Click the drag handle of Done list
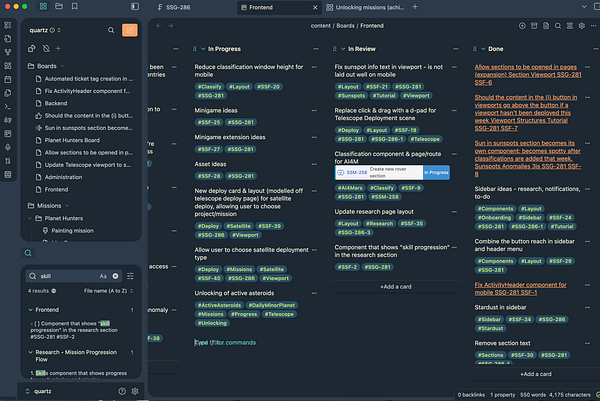Image resolution: width=600 pixels, height=401 pixels. pyautogui.click(x=474, y=49)
